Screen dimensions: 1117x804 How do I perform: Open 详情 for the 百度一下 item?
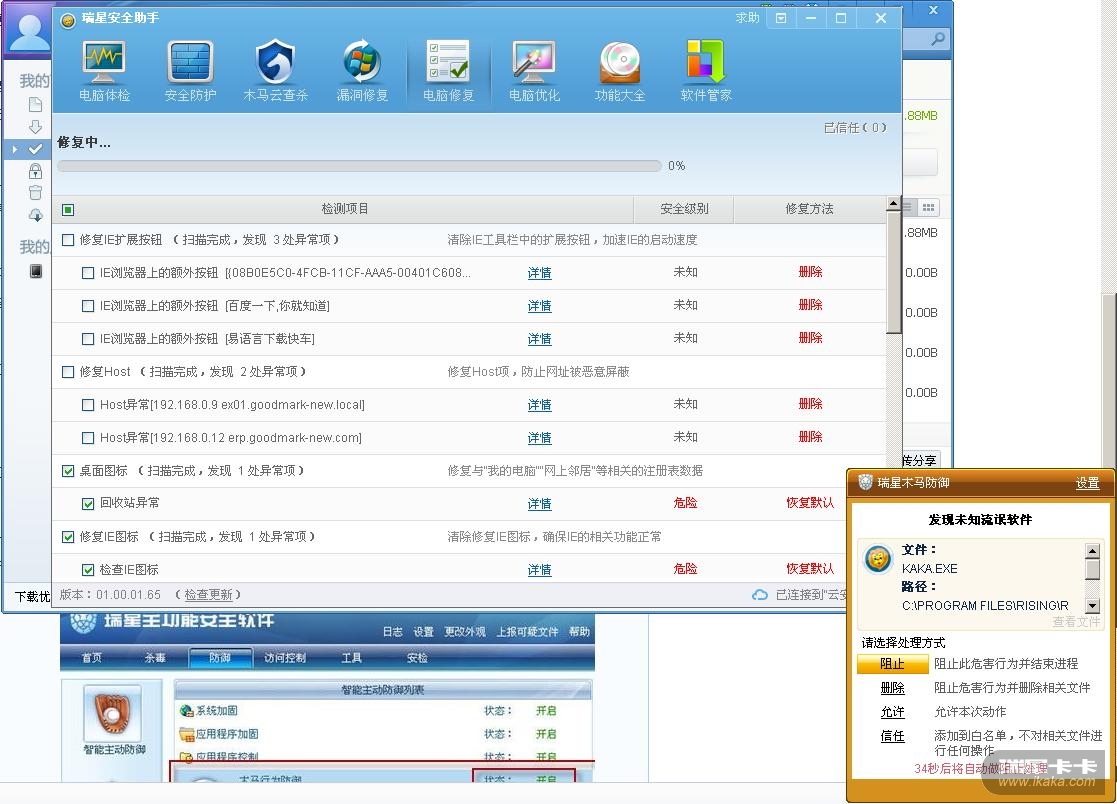[539, 306]
